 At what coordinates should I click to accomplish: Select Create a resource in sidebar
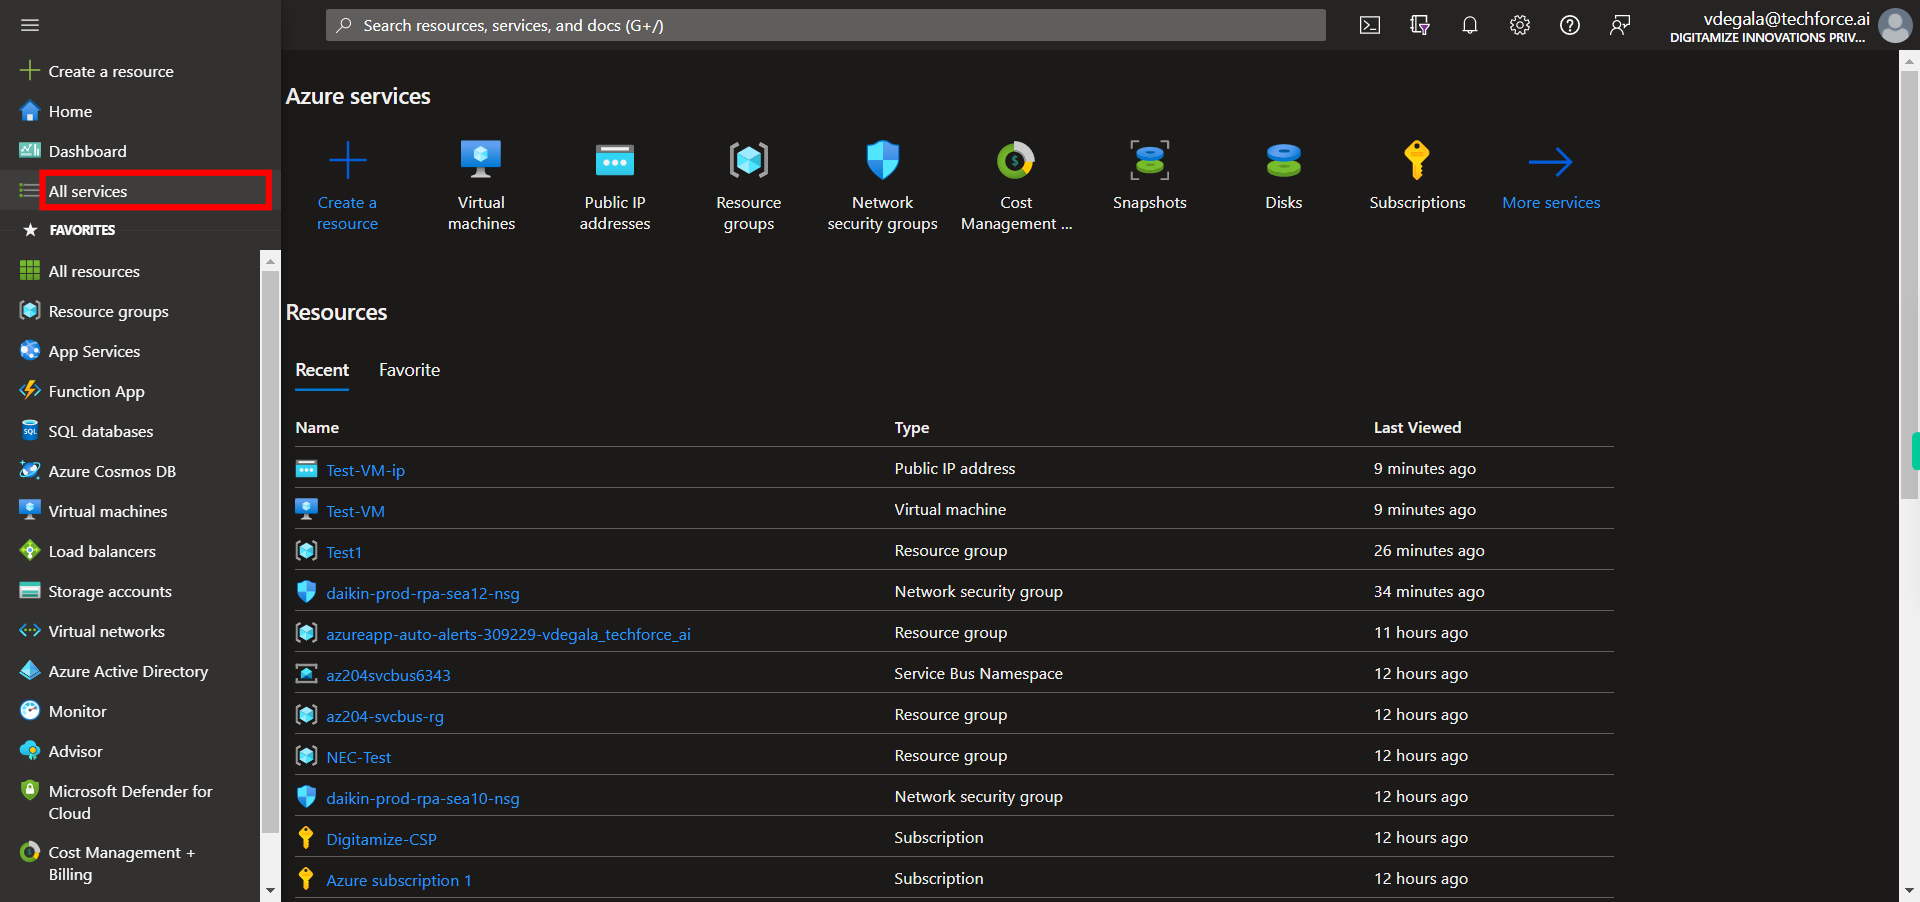(111, 71)
